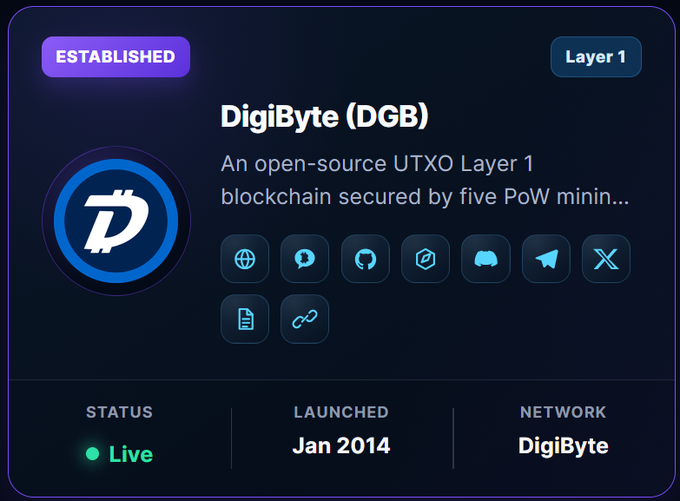
Task: Click the ESTABLISHED badge
Action: [x=116, y=57]
